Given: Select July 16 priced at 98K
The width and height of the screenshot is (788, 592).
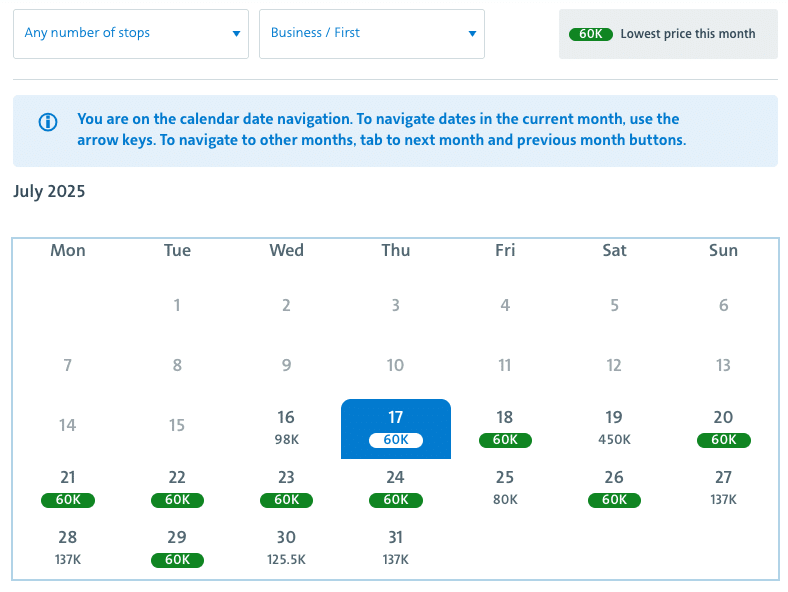Looking at the screenshot, I should [x=286, y=428].
